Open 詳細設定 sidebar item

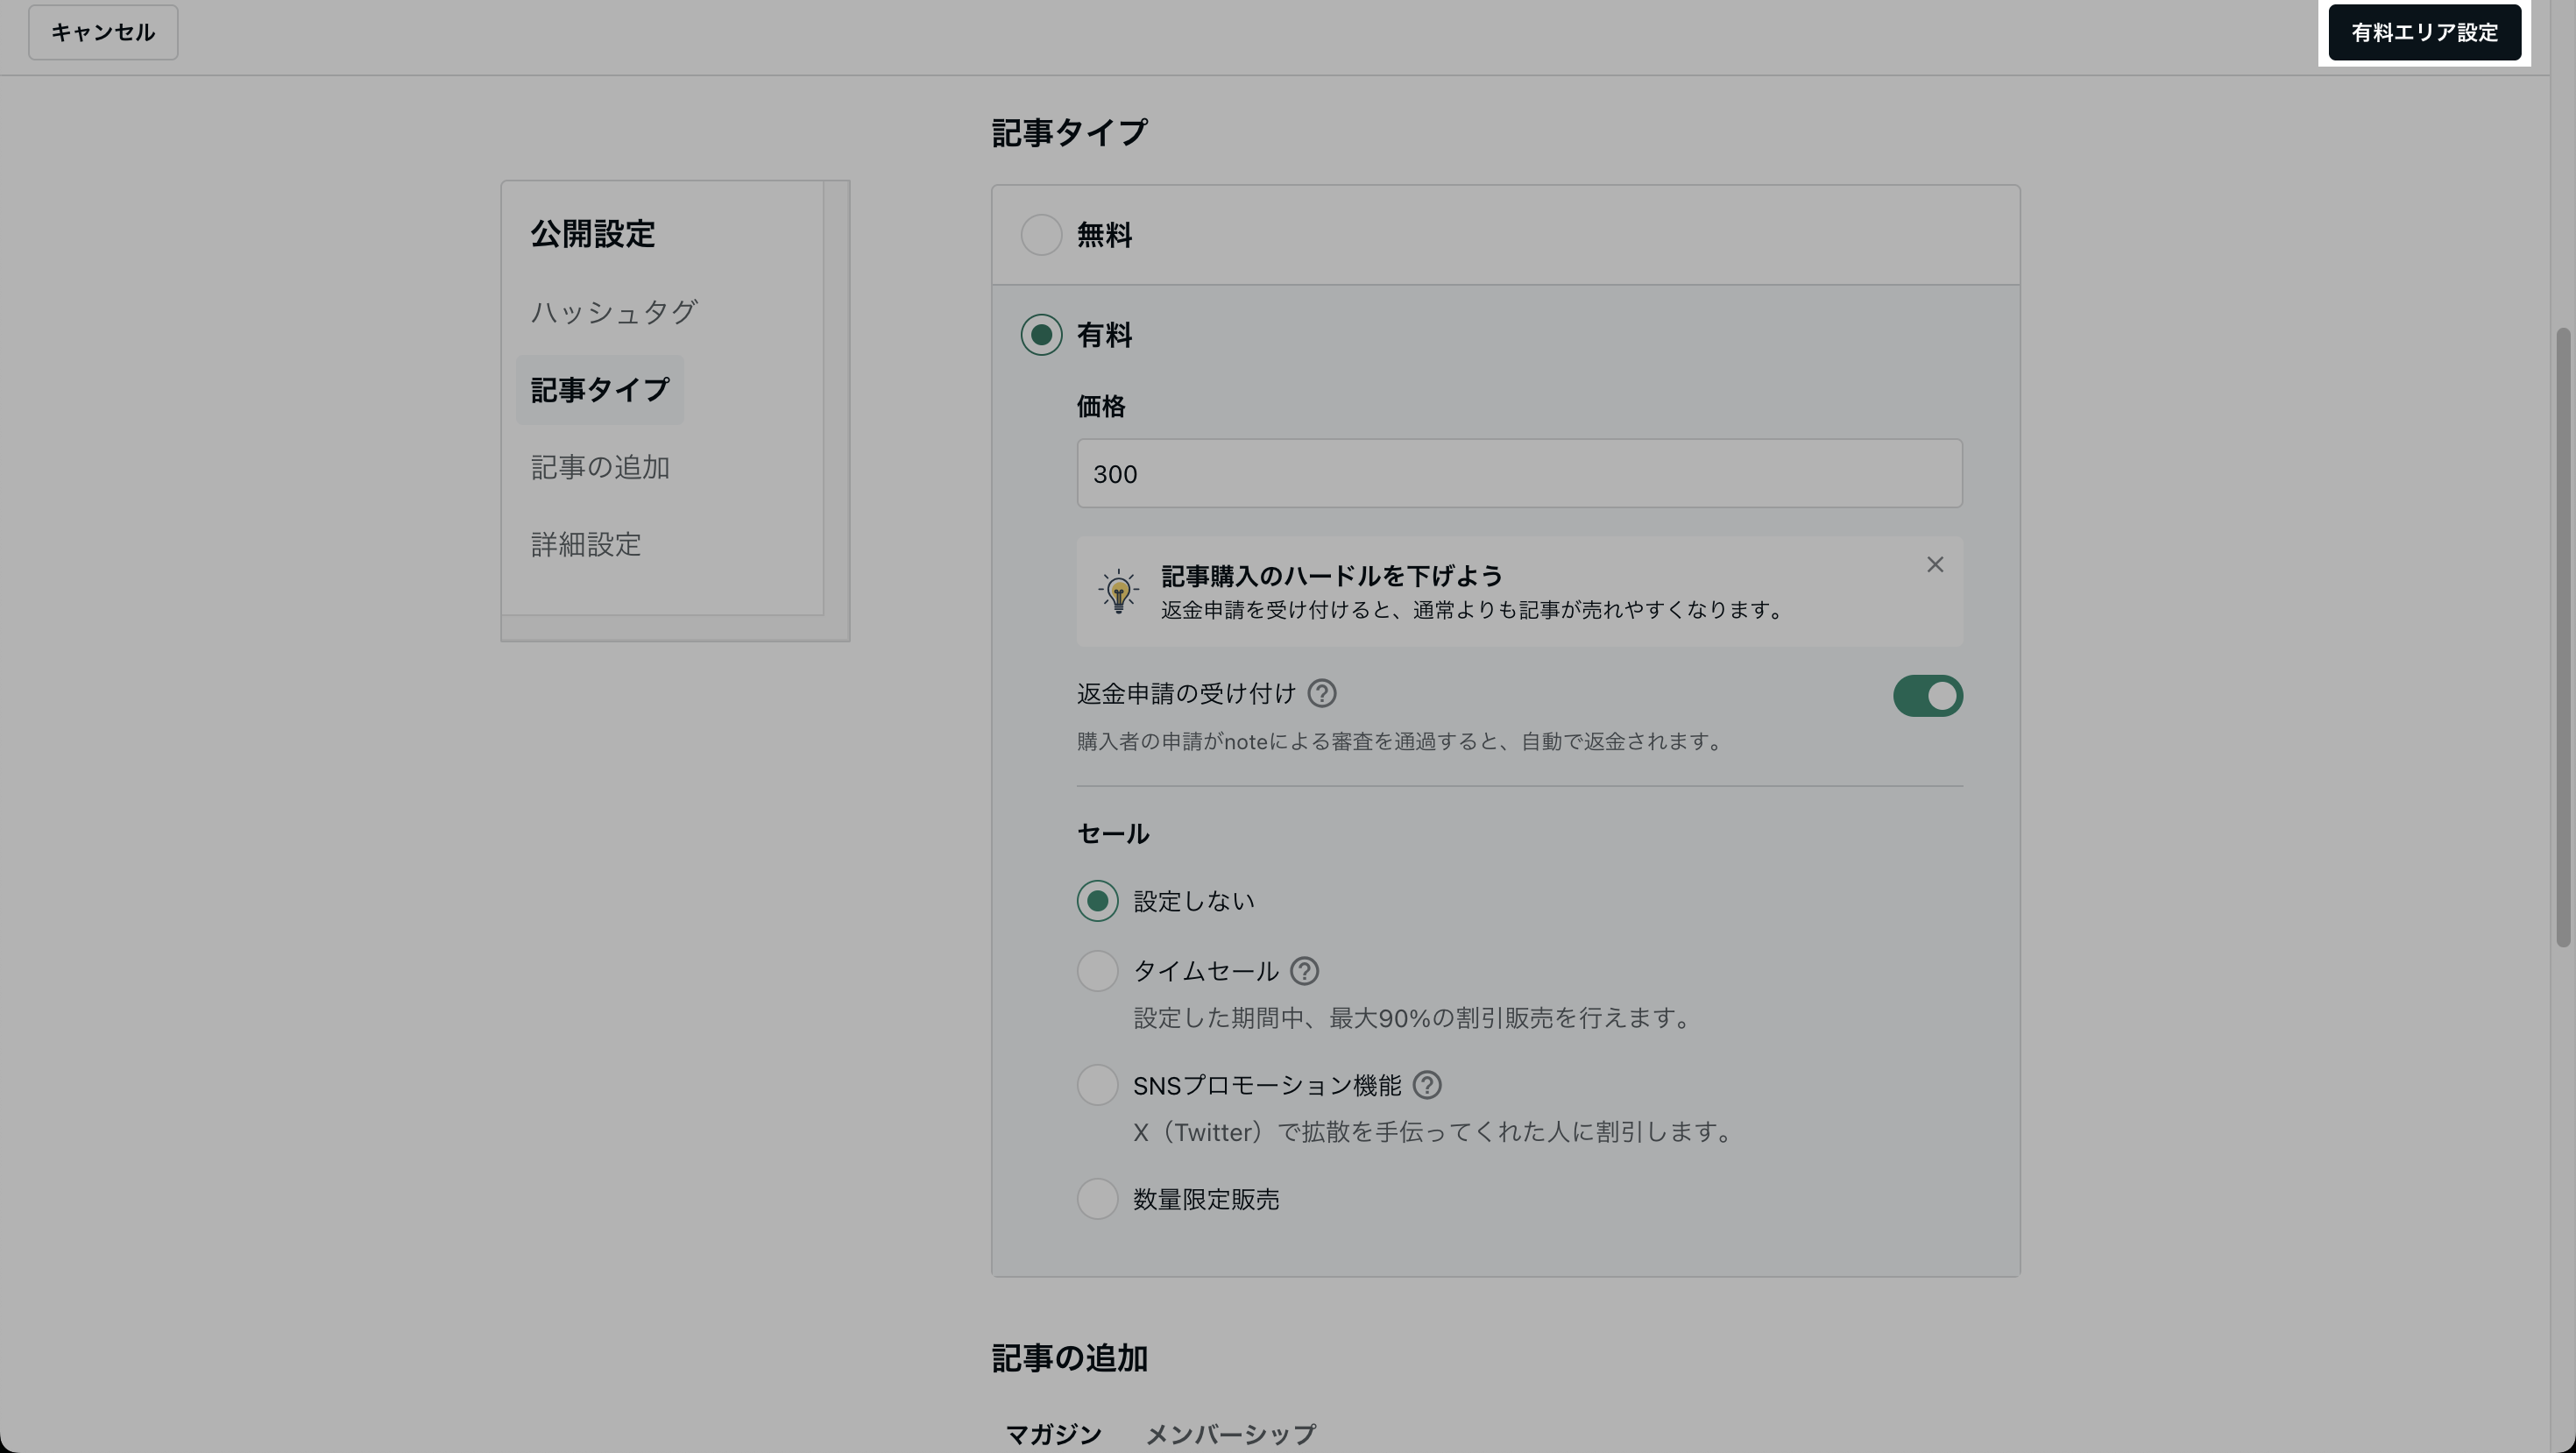[x=586, y=545]
